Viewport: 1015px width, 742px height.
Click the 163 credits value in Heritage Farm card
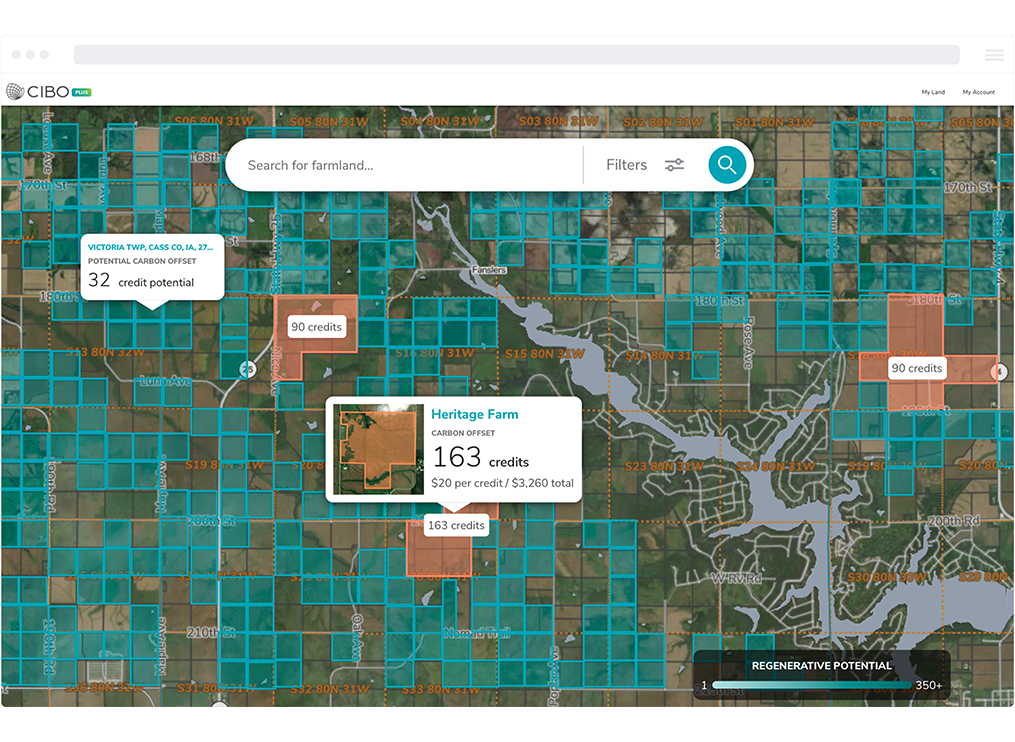click(480, 458)
